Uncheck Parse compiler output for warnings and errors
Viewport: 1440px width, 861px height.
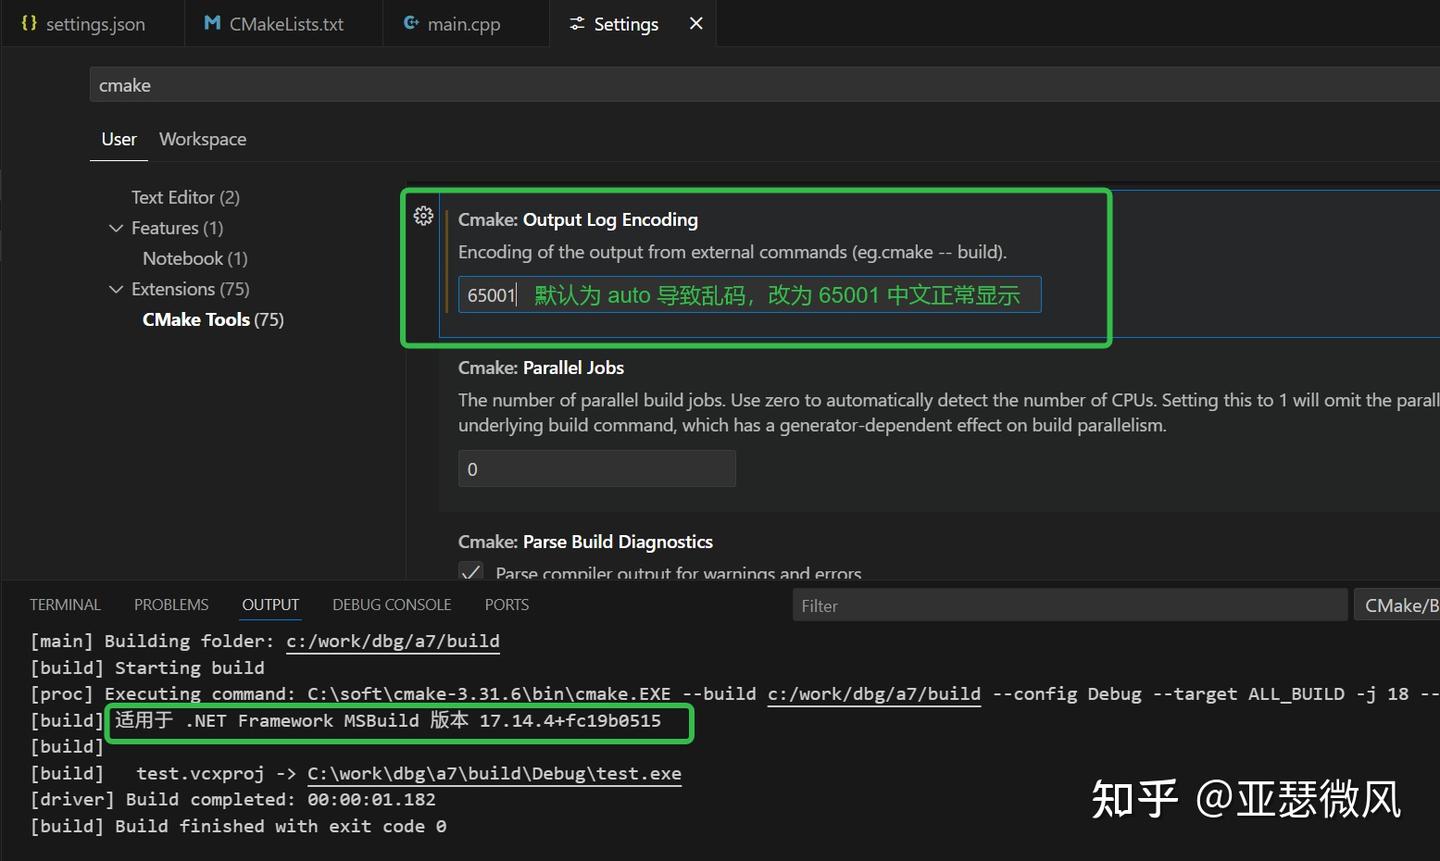pos(470,572)
